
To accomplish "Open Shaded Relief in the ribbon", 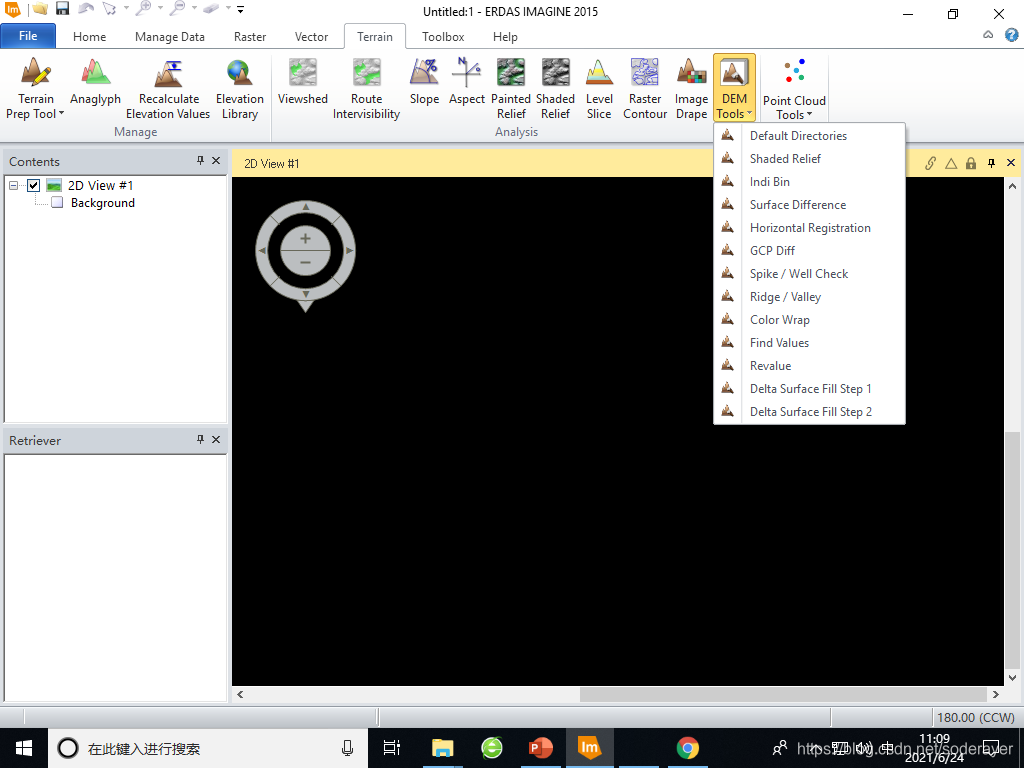I will (555, 88).
